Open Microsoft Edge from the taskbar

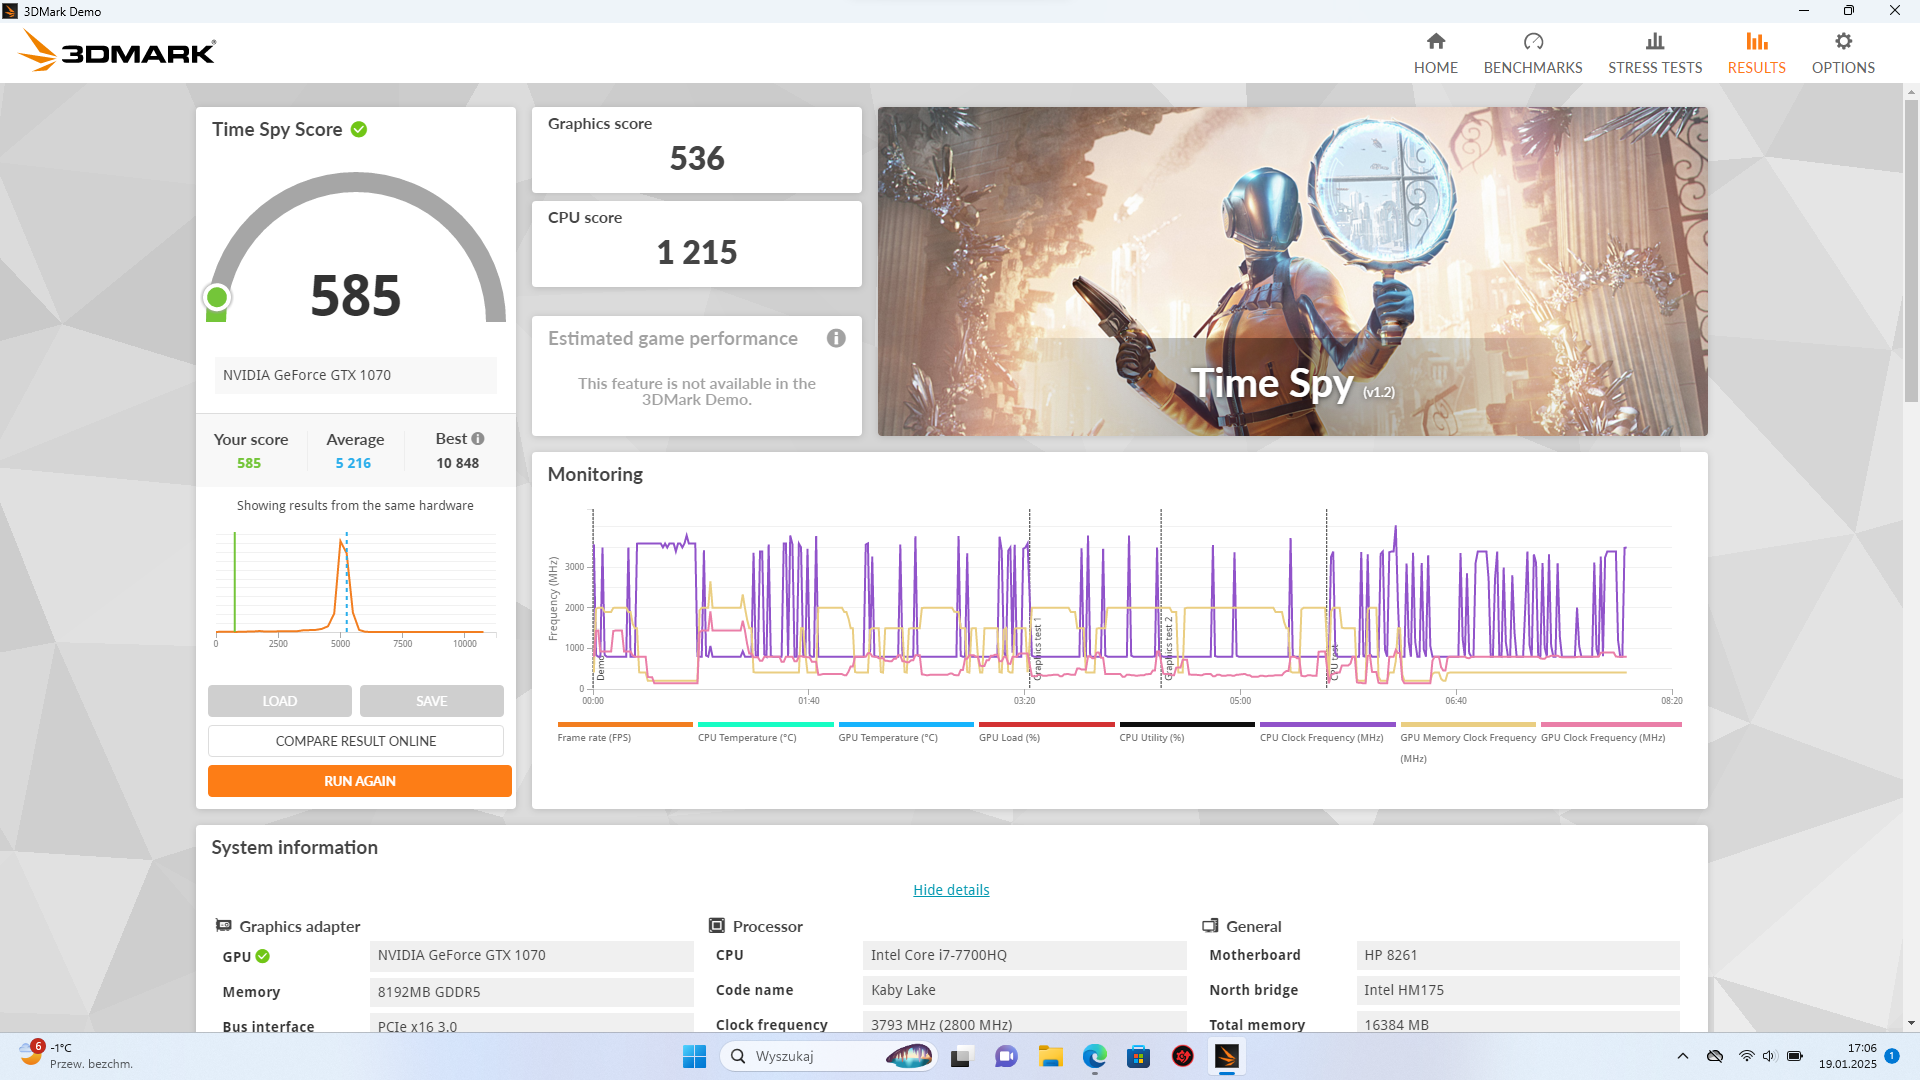(1094, 1056)
